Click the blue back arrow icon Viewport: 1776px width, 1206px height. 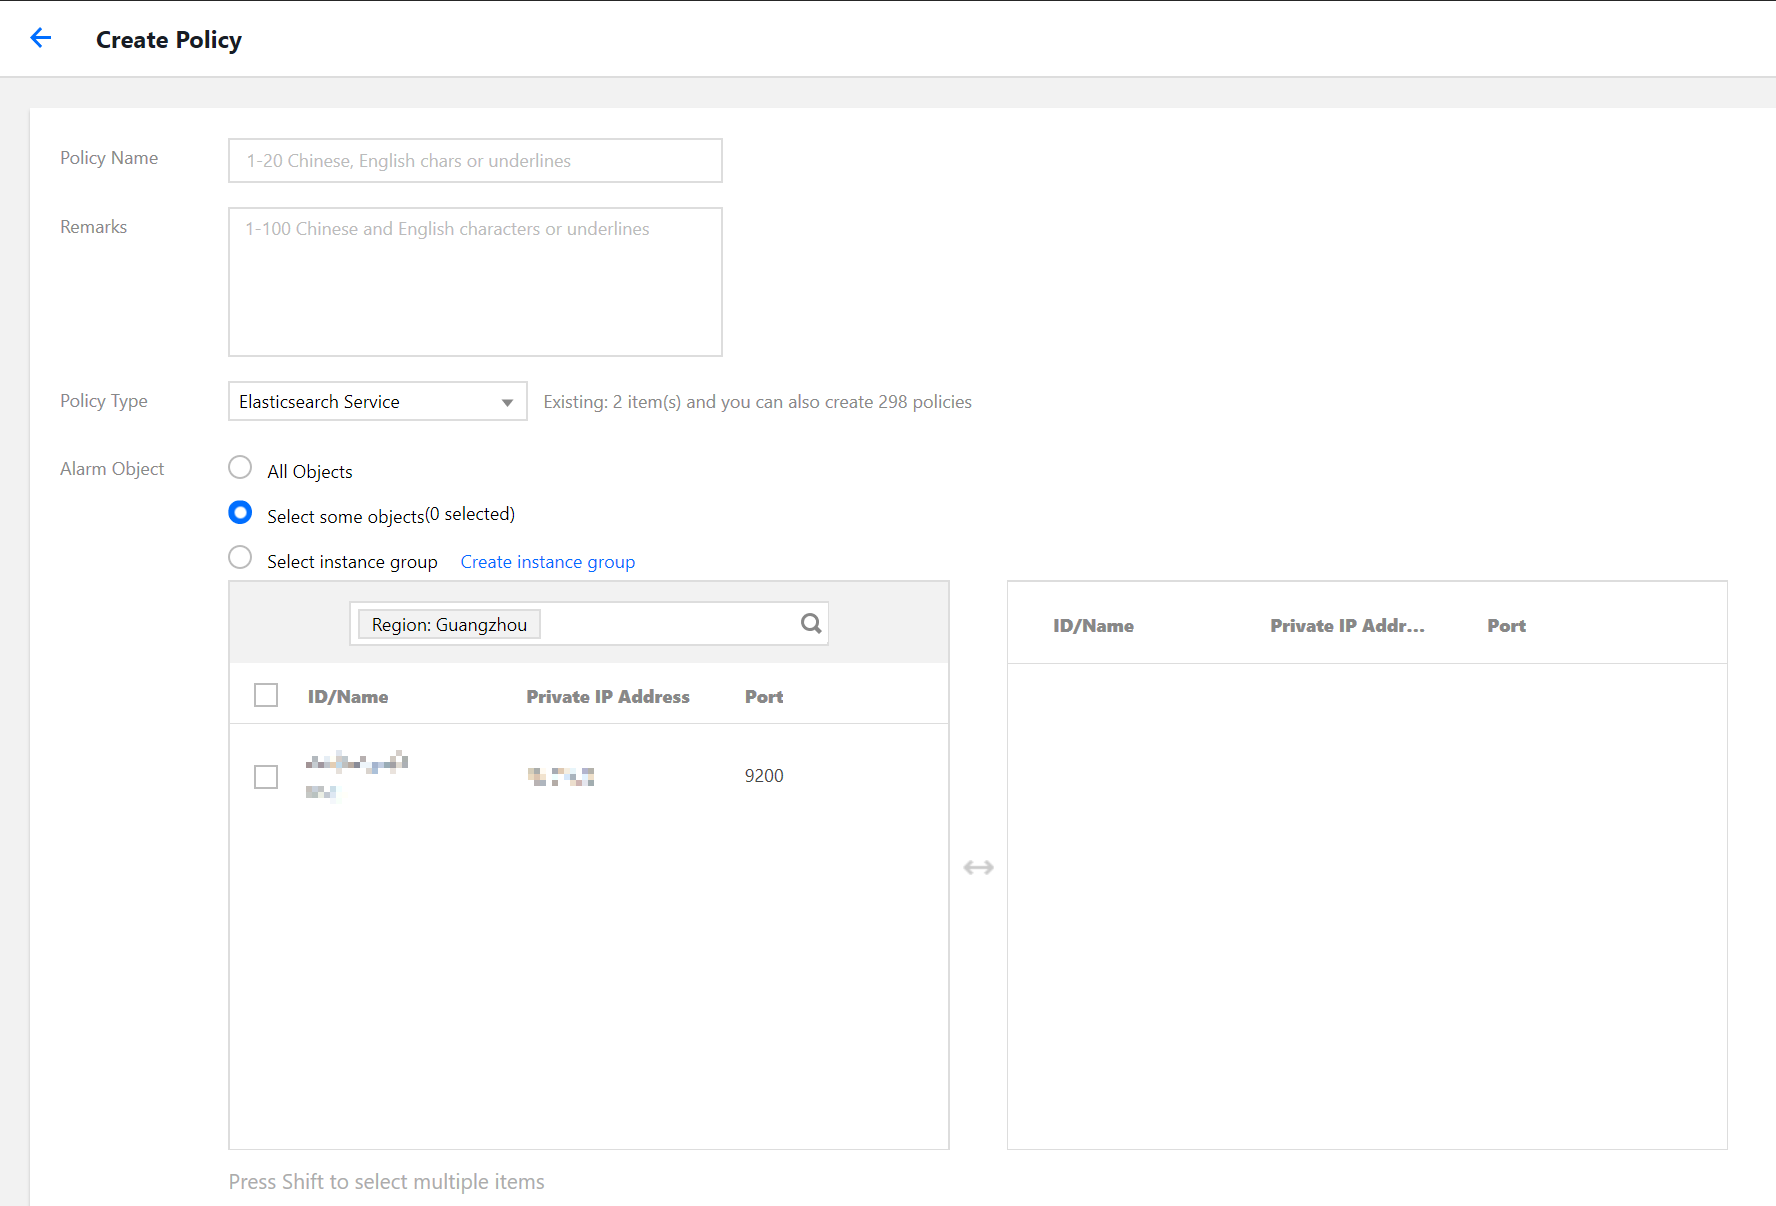point(40,38)
